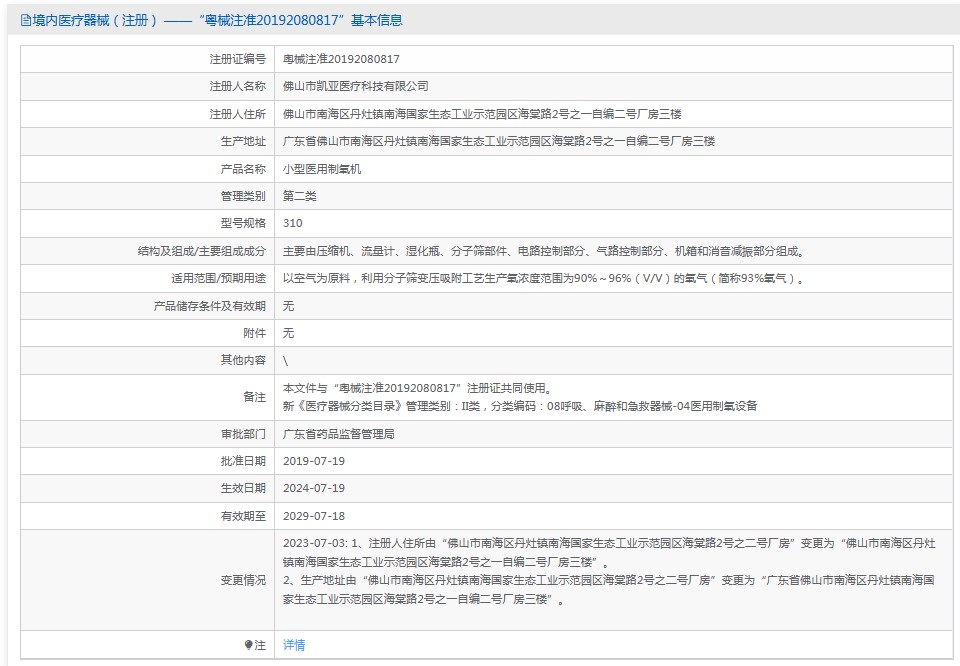The width and height of the screenshot is (960, 666).
Task: Click the 产品名称 label
Action: click(243, 169)
